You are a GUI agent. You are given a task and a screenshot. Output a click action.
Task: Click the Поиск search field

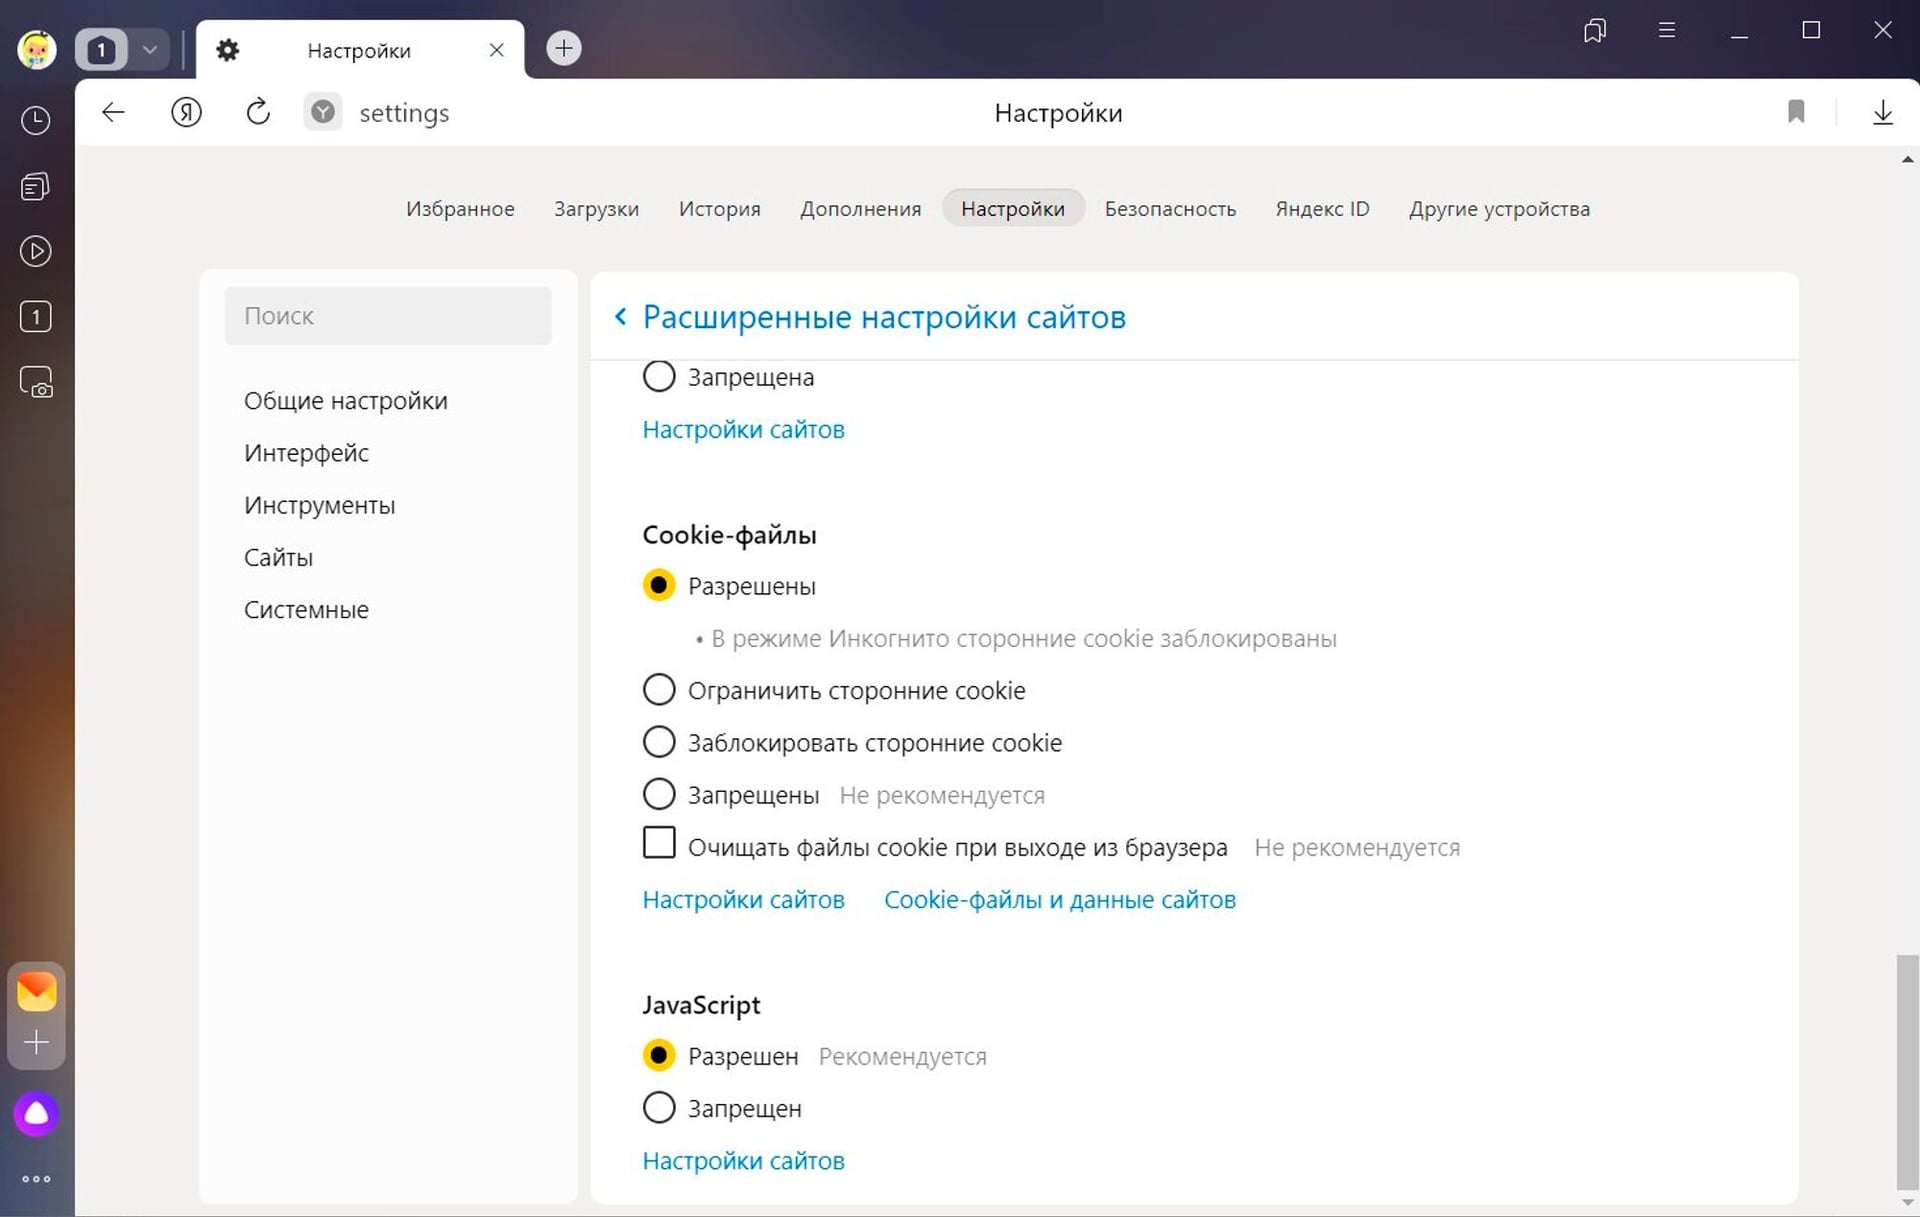388,315
